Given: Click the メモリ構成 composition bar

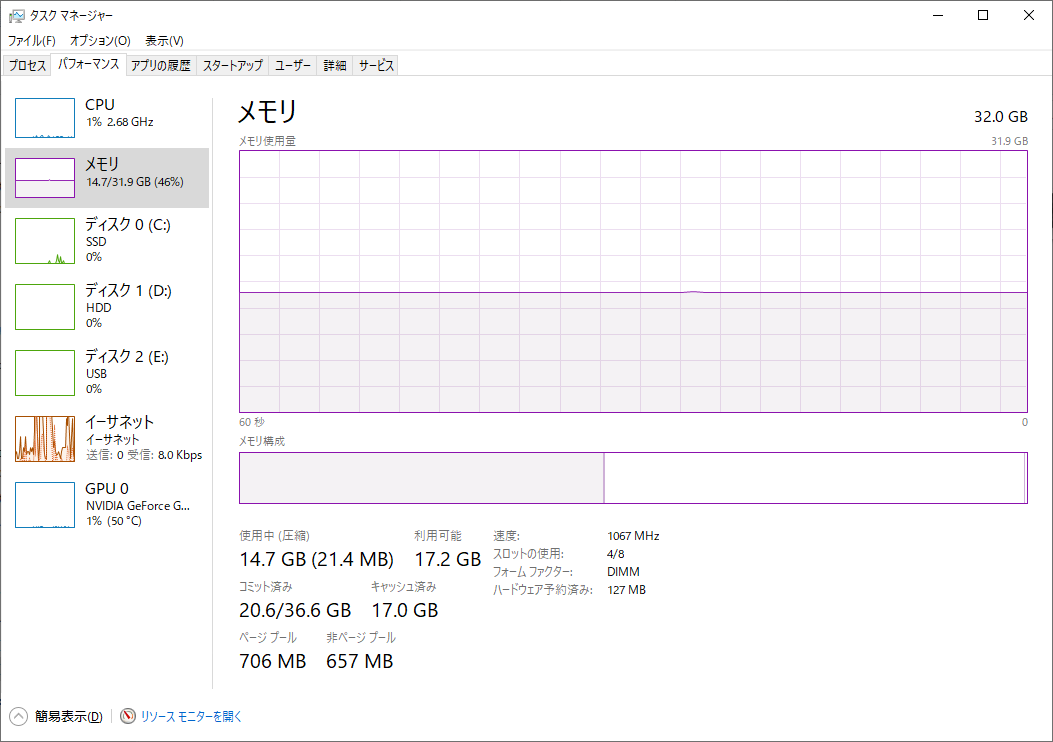Looking at the screenshot, I should [632, 478].
